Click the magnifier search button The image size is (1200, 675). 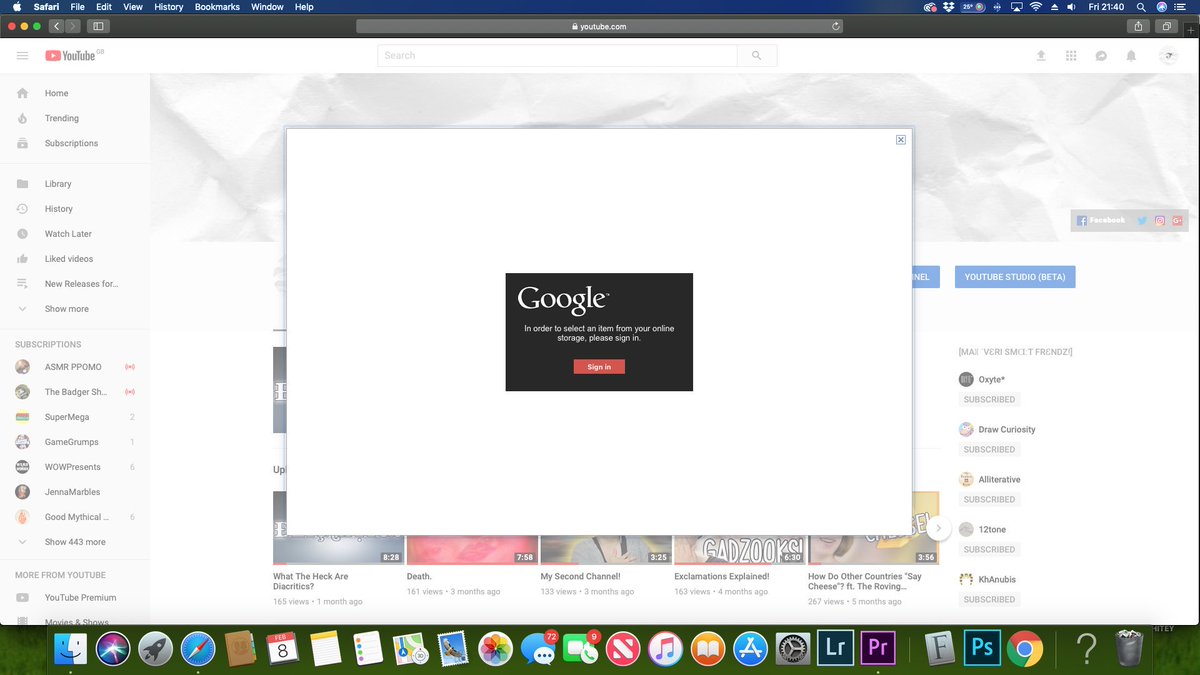pyautogui.click(x=757, y=56)
